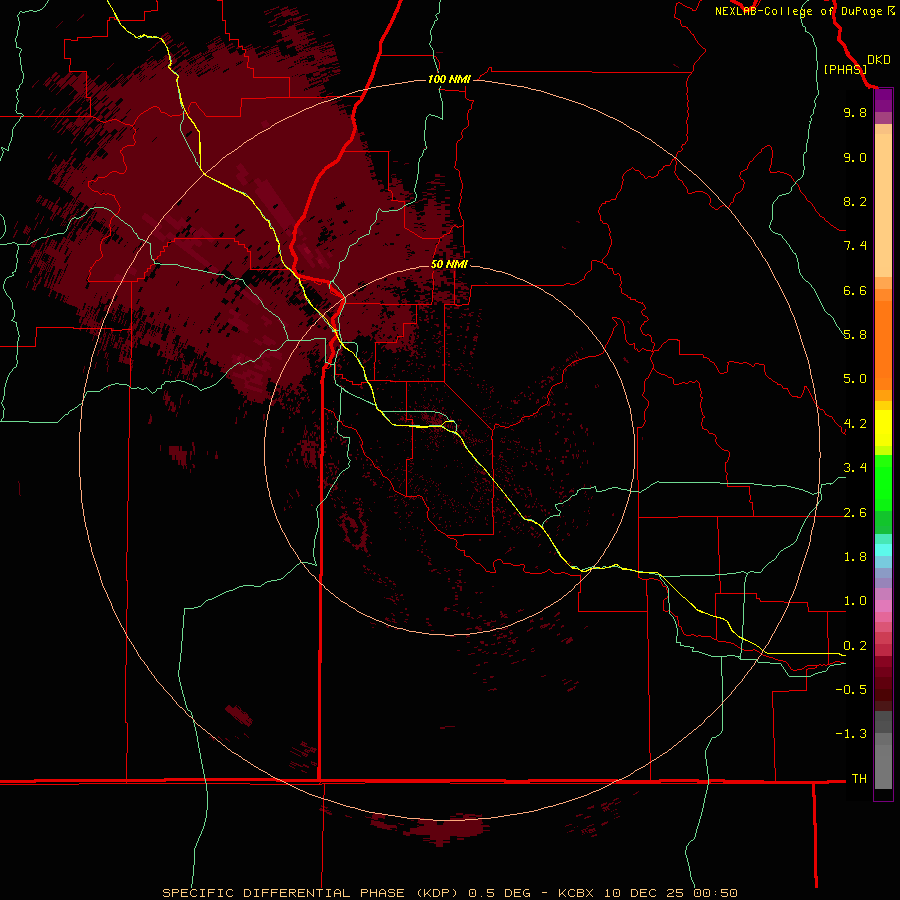Click the 0.2 scale value
Viewport: 900px width, 900px height.
coord(855,646)
